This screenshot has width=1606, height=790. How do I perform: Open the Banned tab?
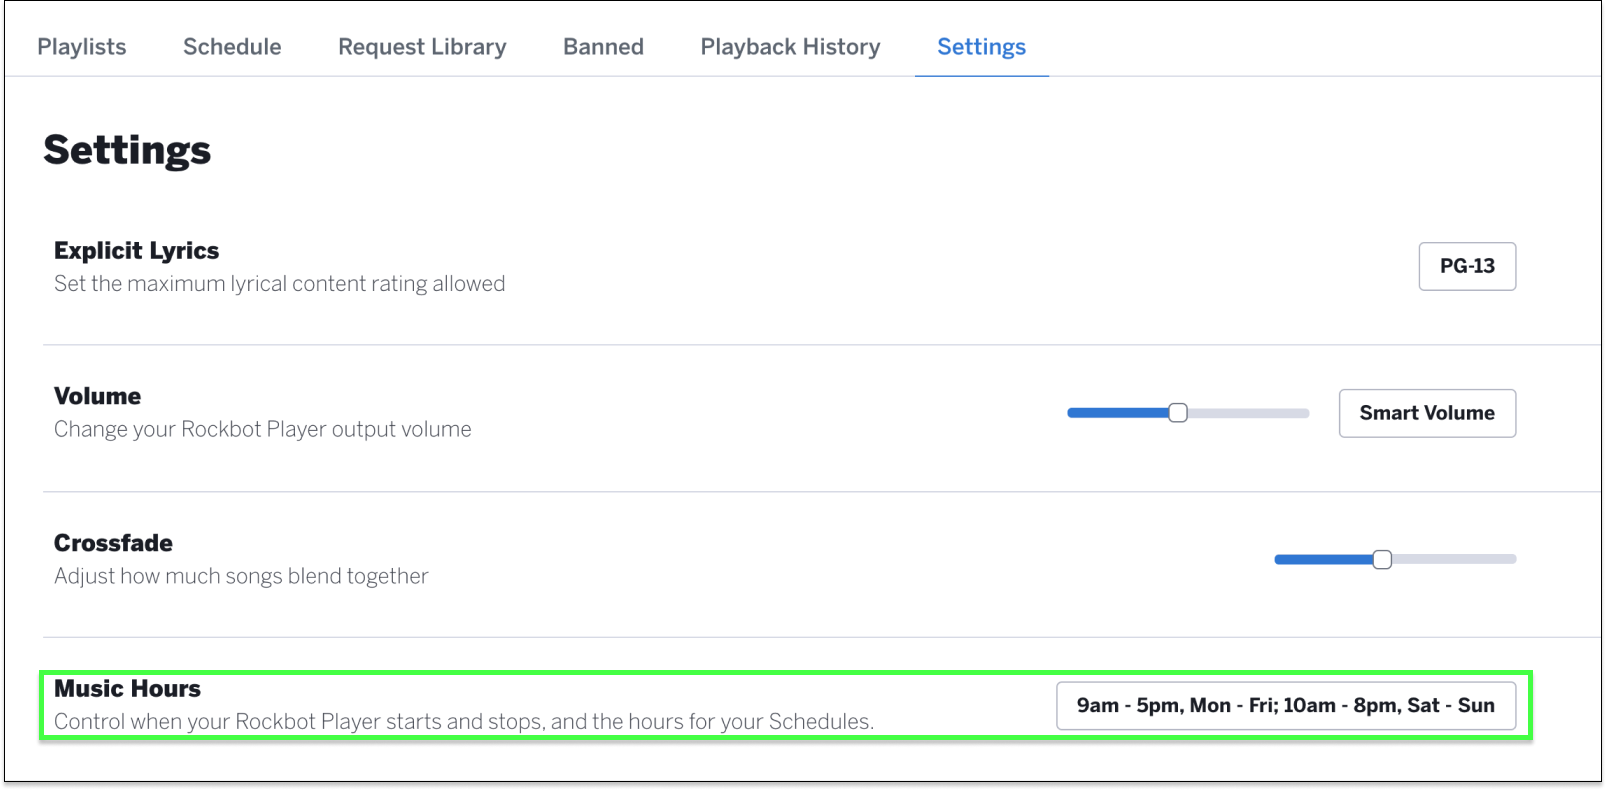pos(603,47)
